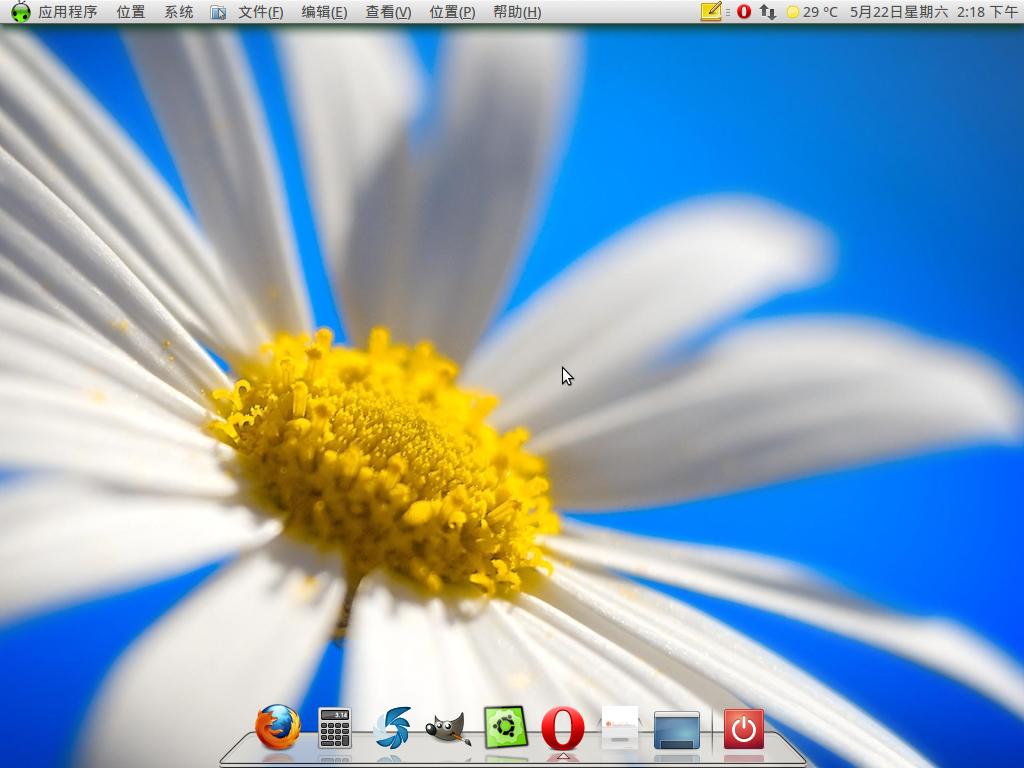The width and height of the screenshot is (1024, 768).
Task: Click the Opera browser dock icon
Action: point(563,728)
